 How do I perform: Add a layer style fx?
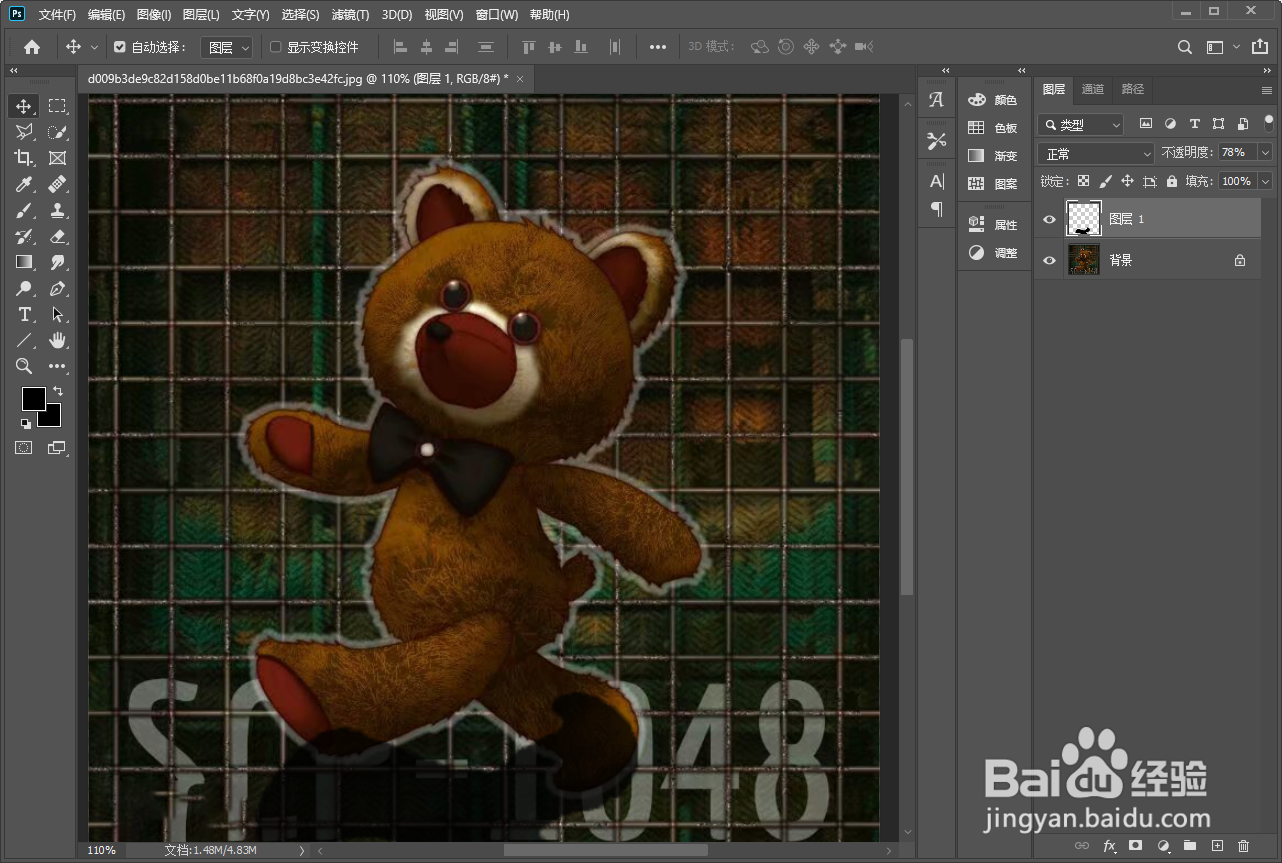click(x=1109, y=846)
